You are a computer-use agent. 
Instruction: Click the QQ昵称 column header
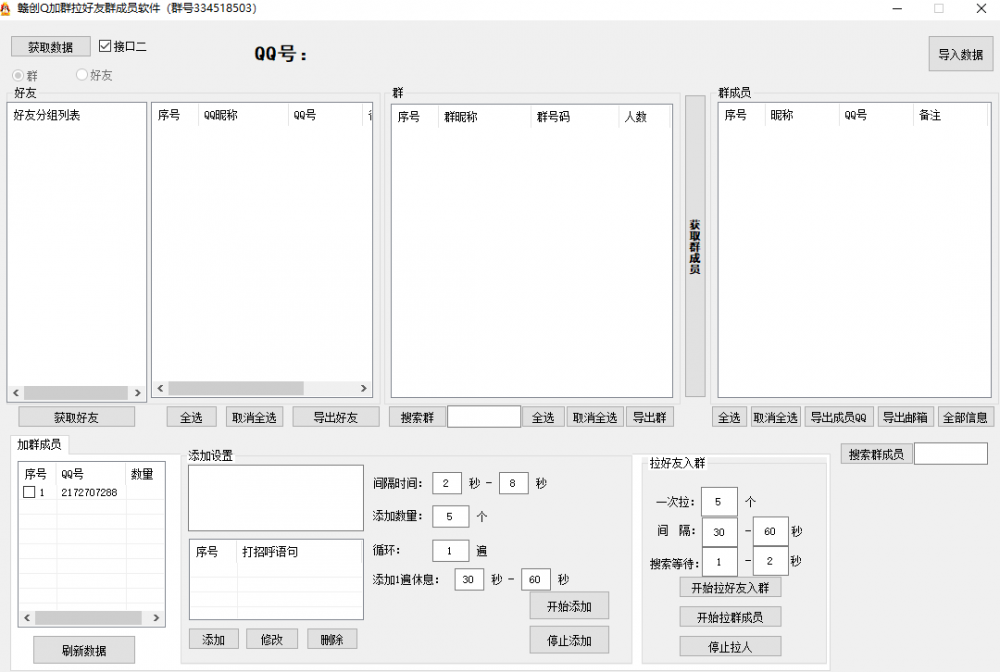pyautogui.click(x=244, y=115)
